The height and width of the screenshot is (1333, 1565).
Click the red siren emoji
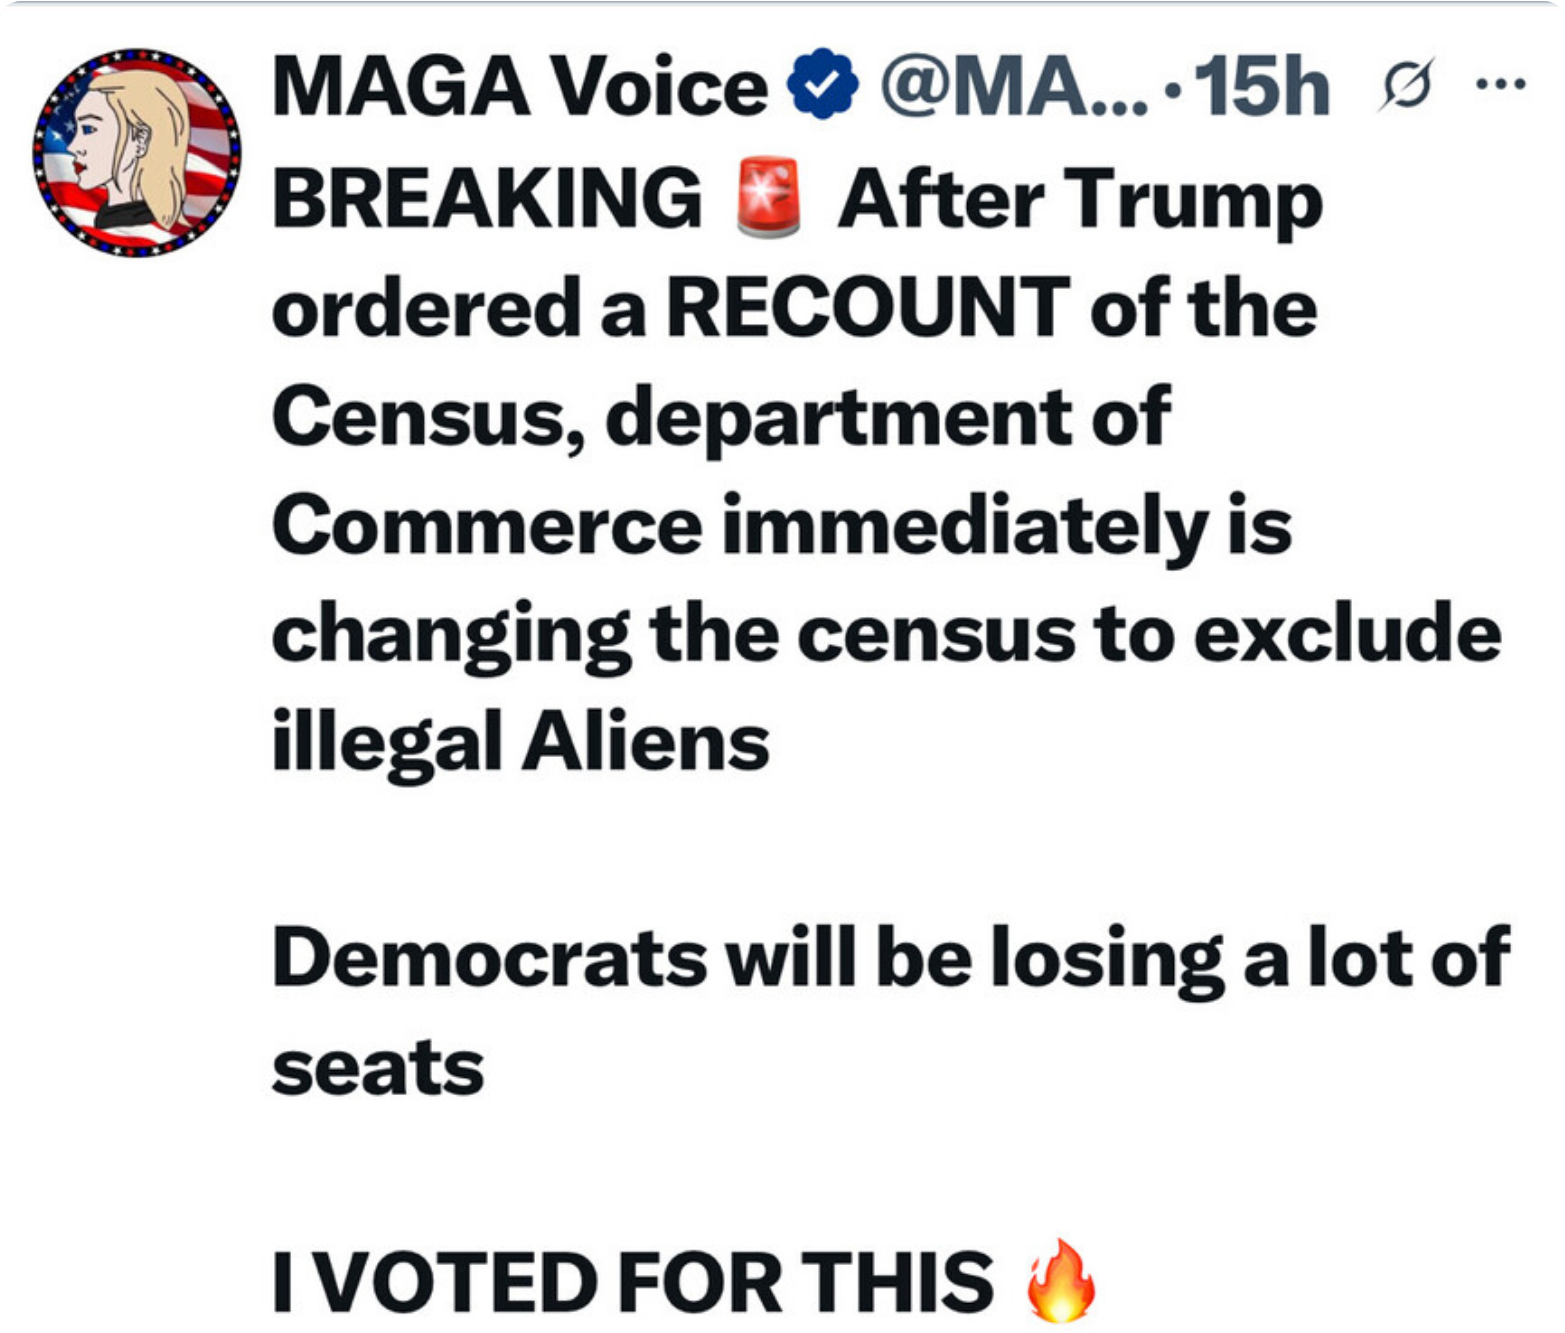pos(768,197)
